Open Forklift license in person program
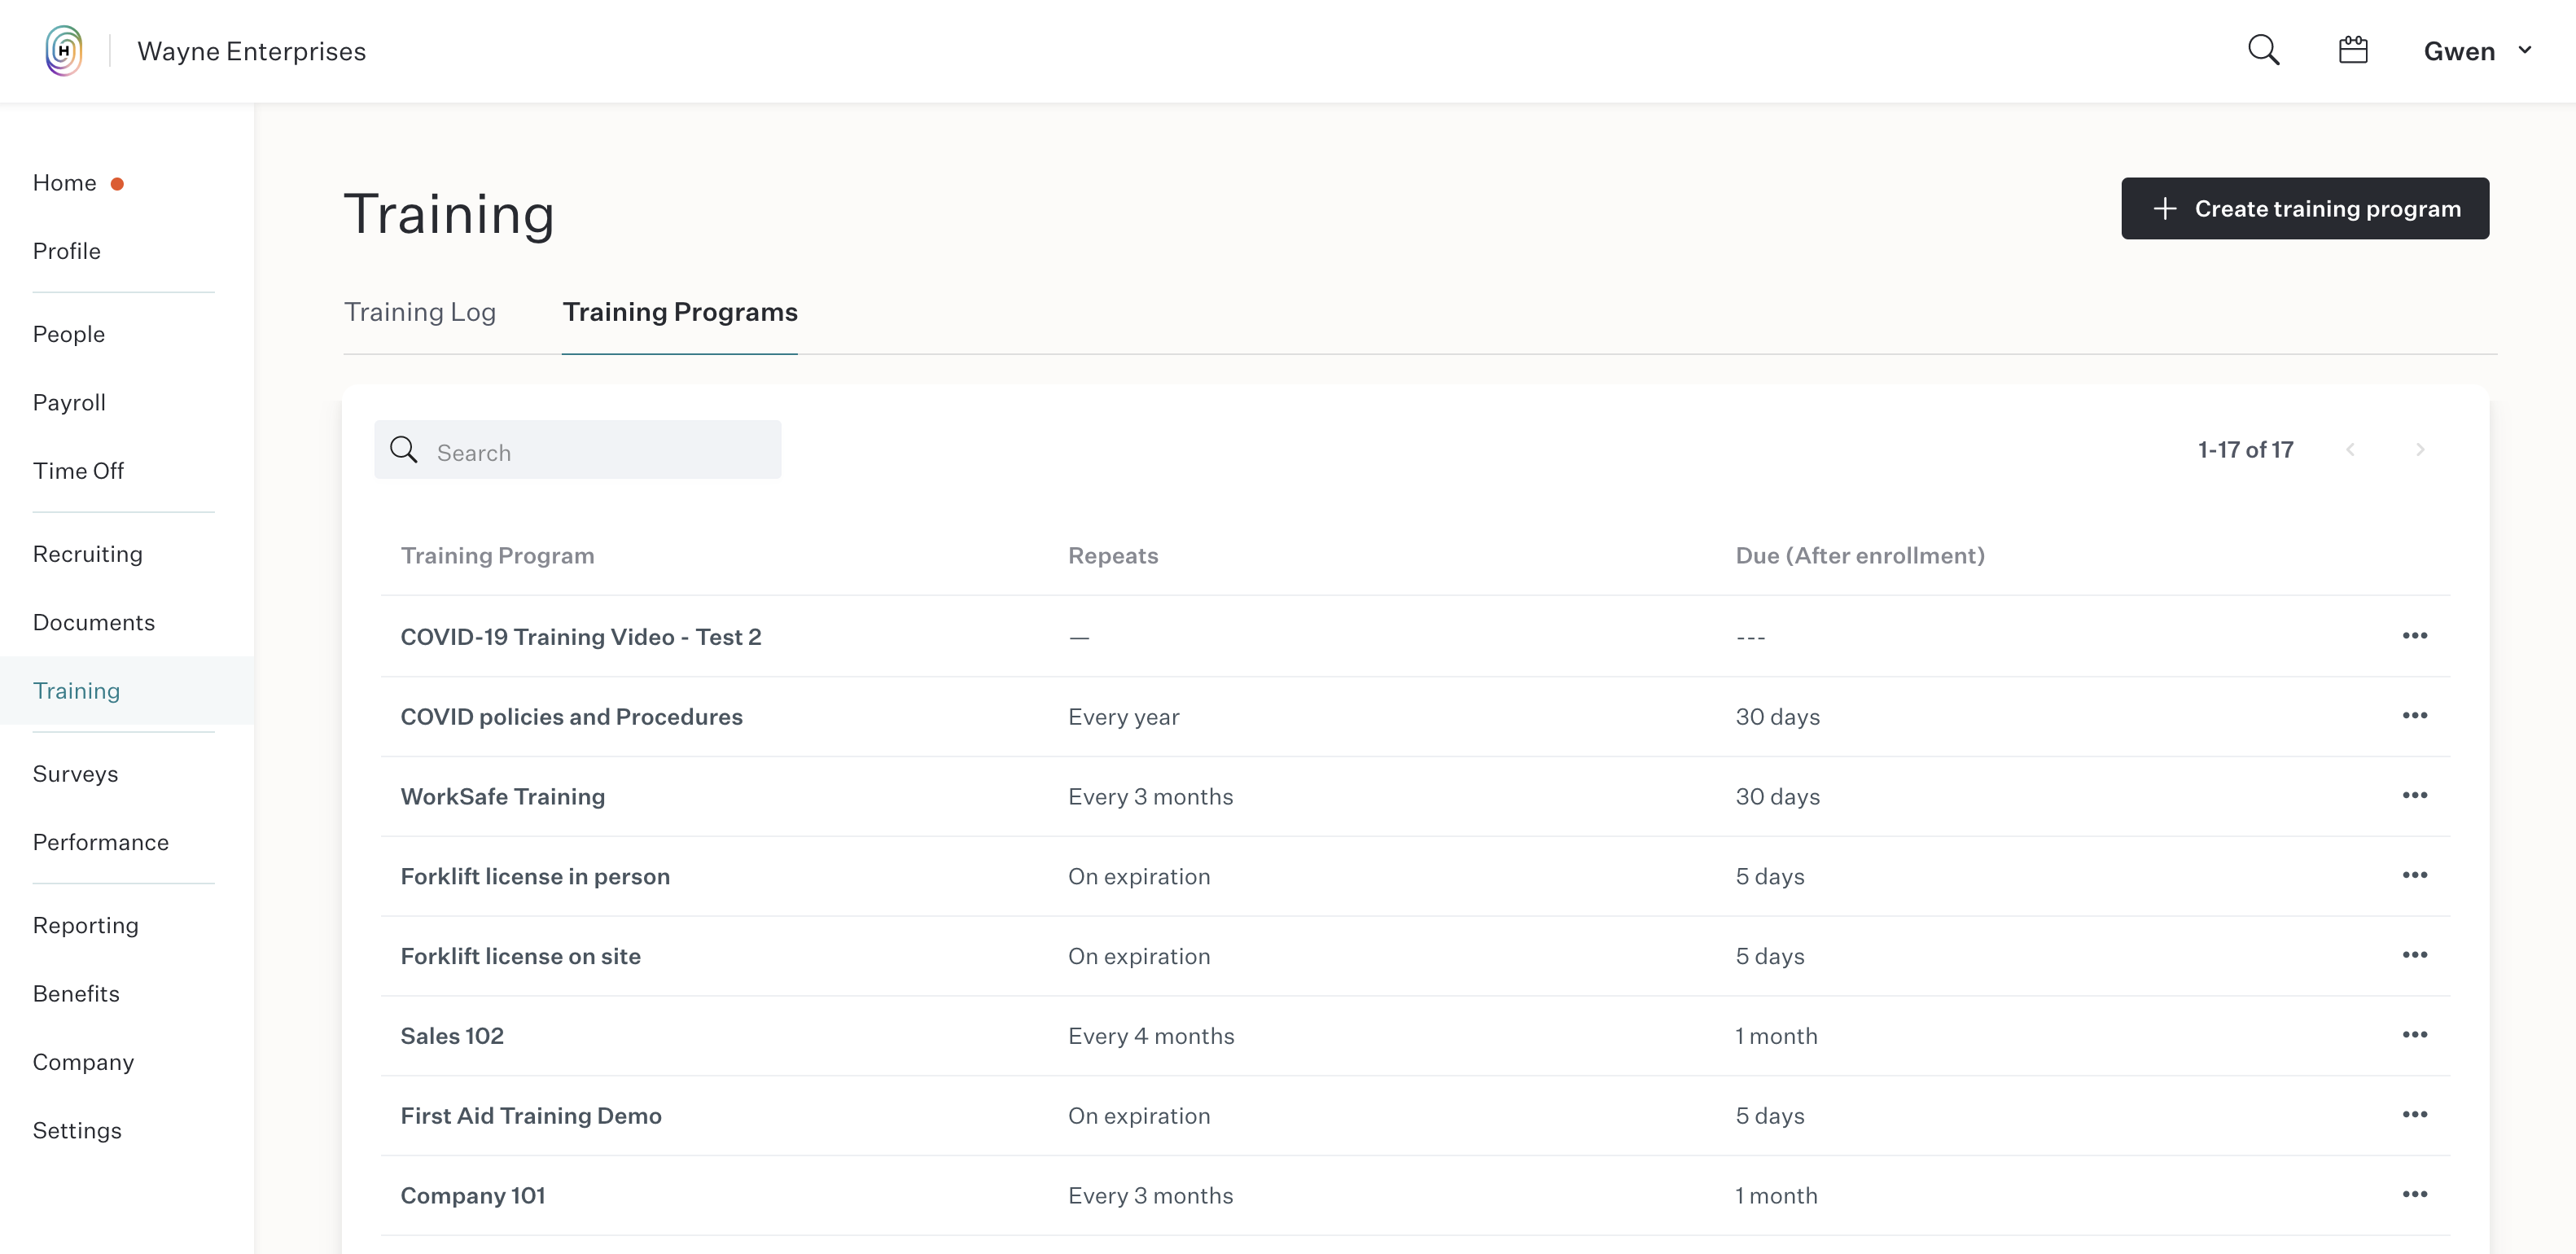Image resolution: width=2576 pixels, height=1254 pixels. click(535, 876)
